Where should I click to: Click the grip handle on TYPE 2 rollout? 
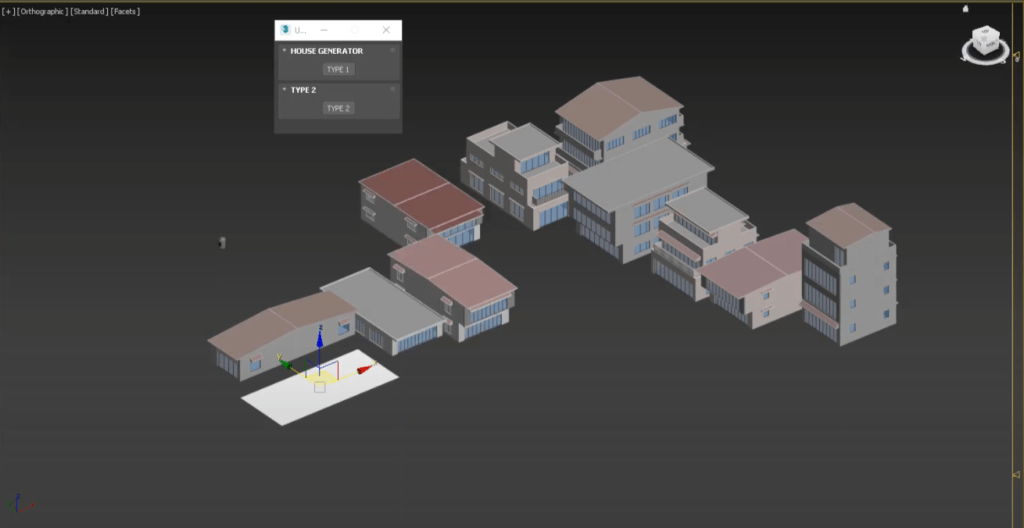[x=392, y=89]
